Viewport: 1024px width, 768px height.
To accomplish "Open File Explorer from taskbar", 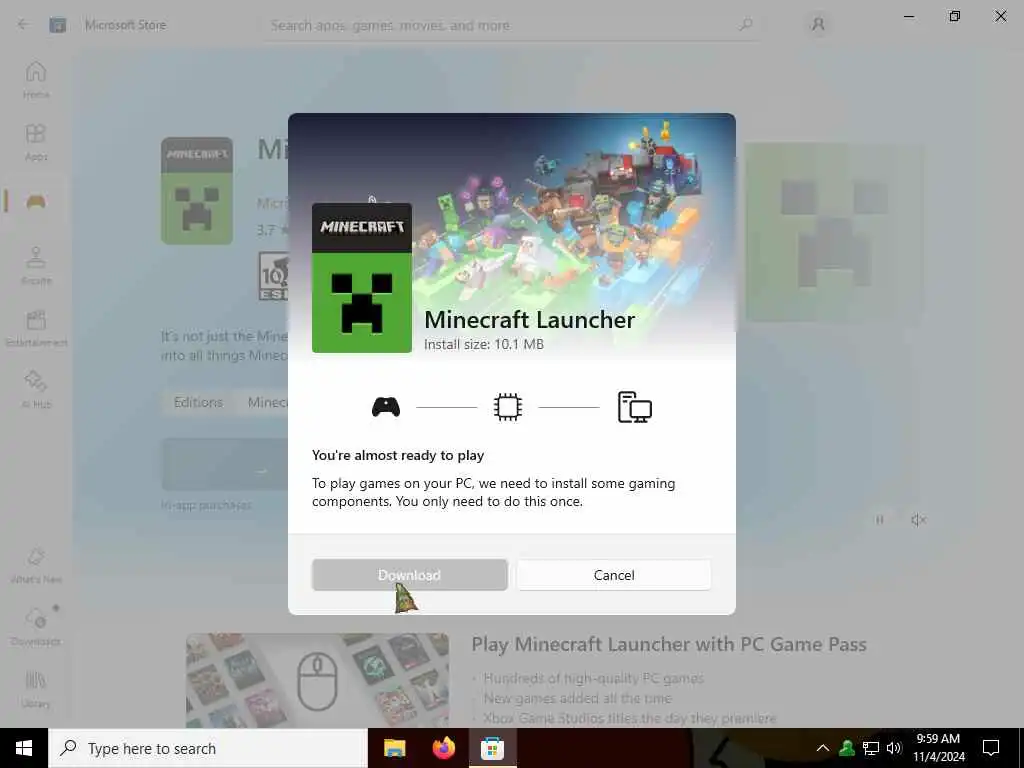I will coord(394,748).
